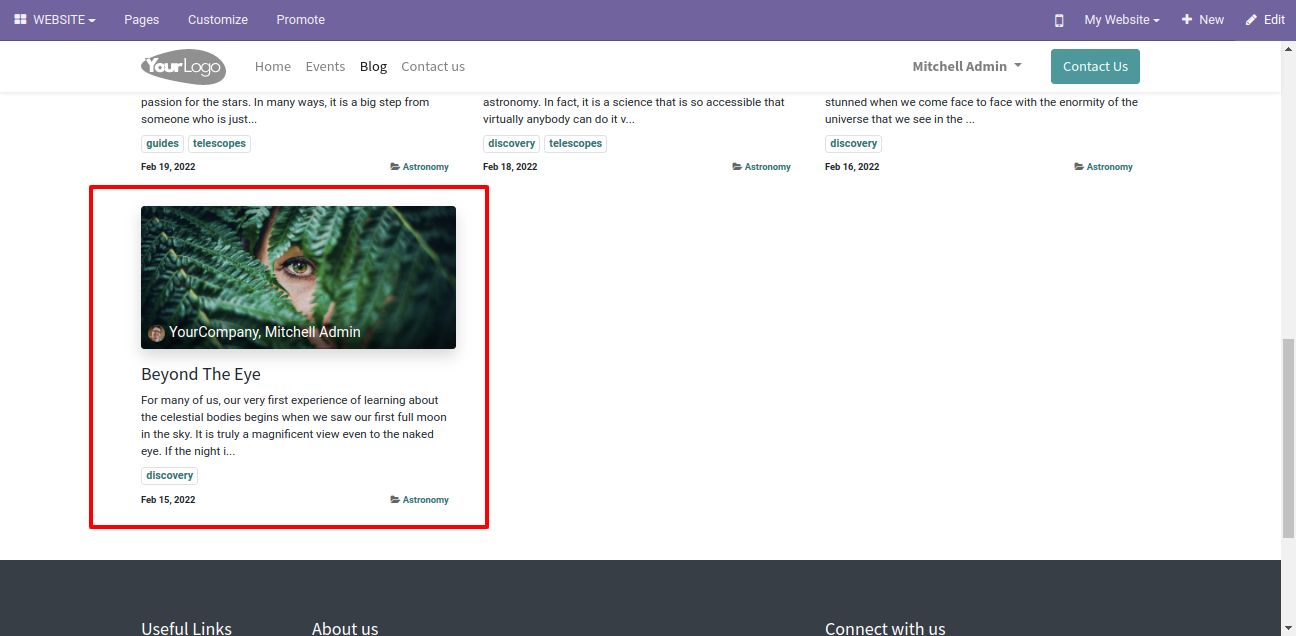Click the Useful Links footer heading
This screenshot has width=1296, height=636.
[x=186, y=628]
